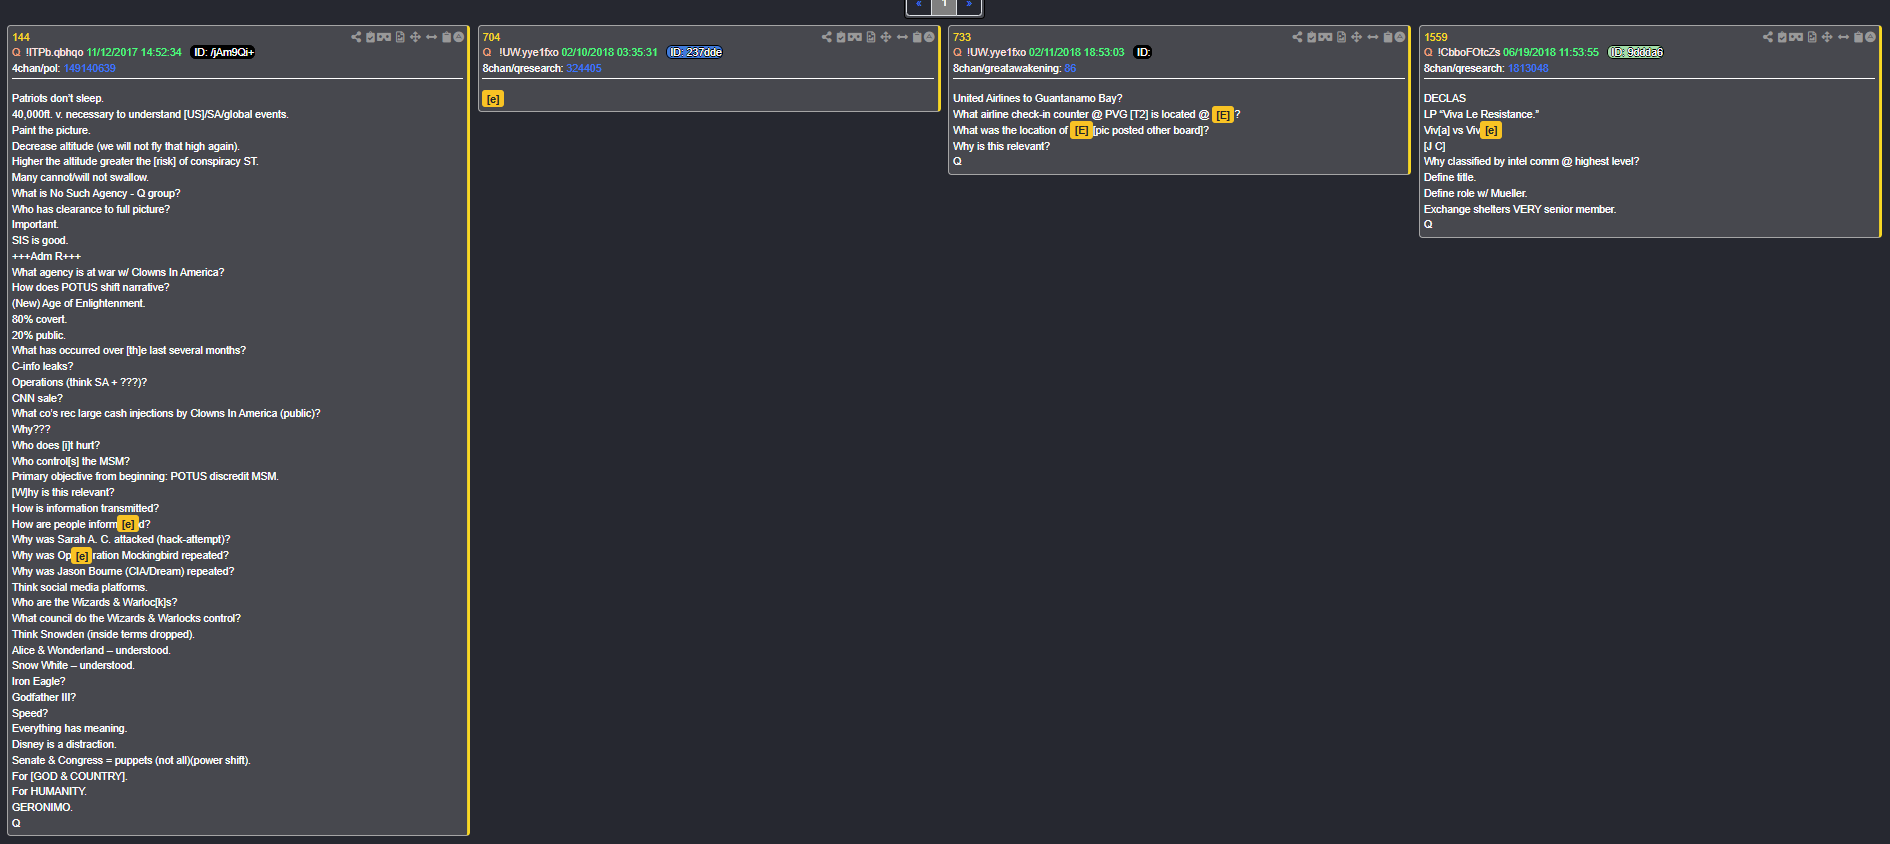Click the four-way move icon on post 144

pyautogui.click(x=415, y=37)
